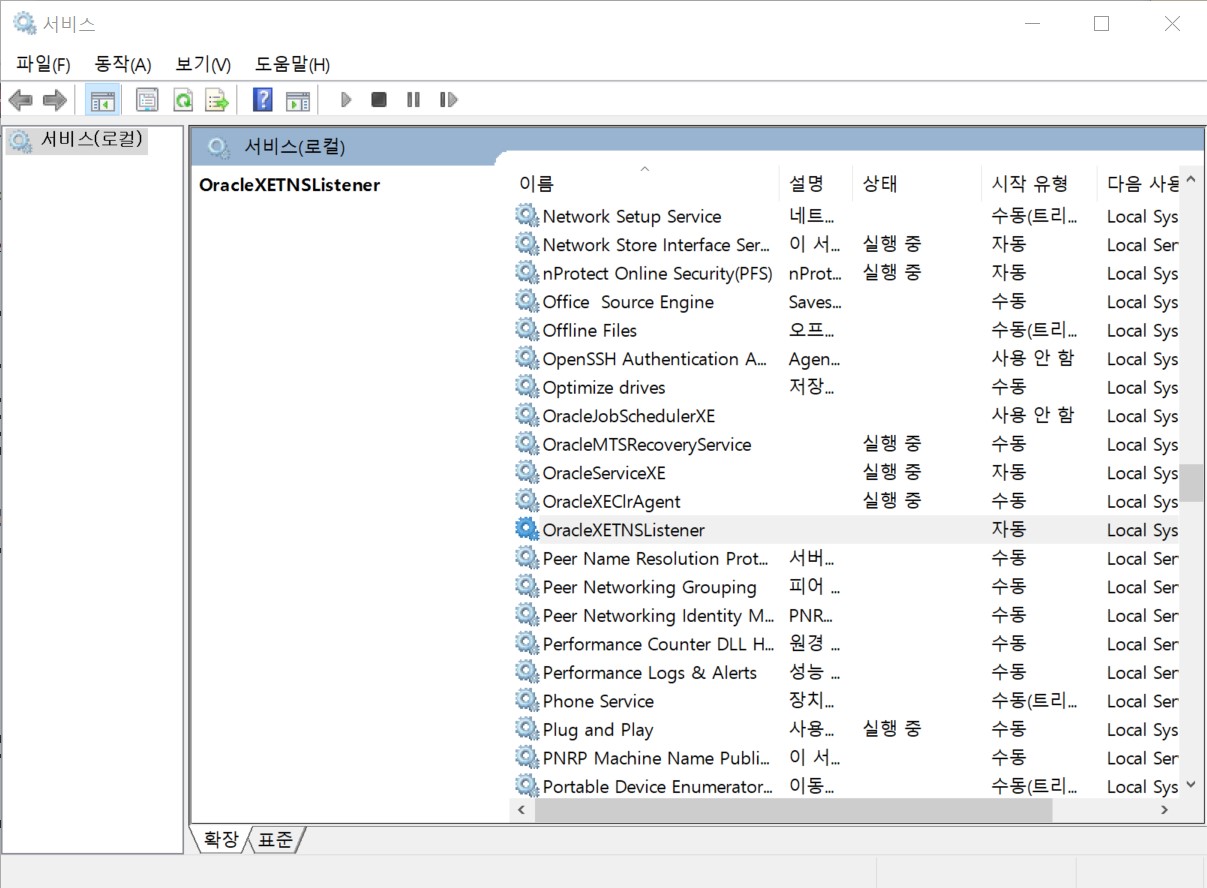Sort by the 이름 column header
The height and width of the screenshot is (888, 1207).
click(645, 183)
